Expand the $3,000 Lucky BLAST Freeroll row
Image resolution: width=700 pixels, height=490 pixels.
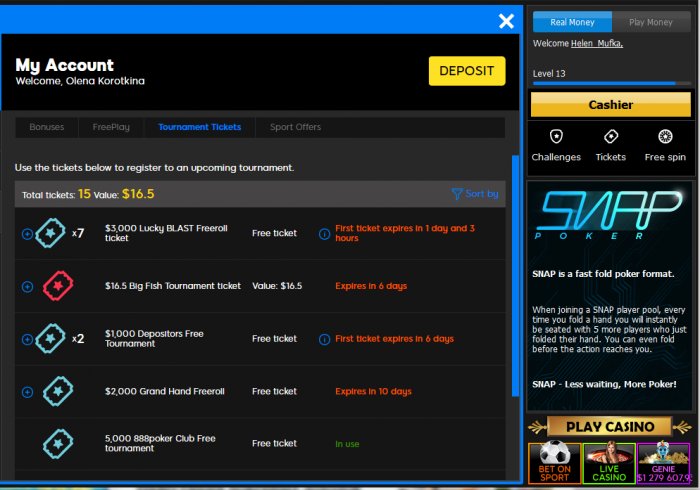coord(27,234)
